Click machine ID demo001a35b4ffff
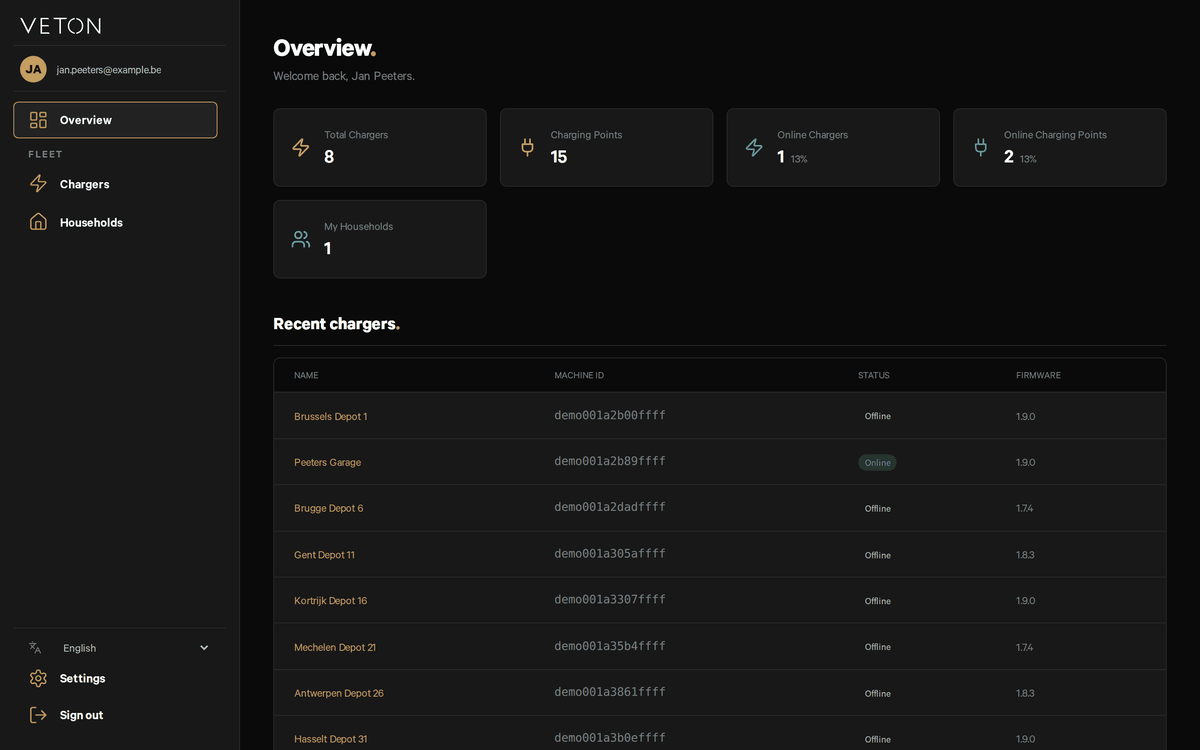Viewport: 1200px width, 750px height. click(x=610, y=646)
